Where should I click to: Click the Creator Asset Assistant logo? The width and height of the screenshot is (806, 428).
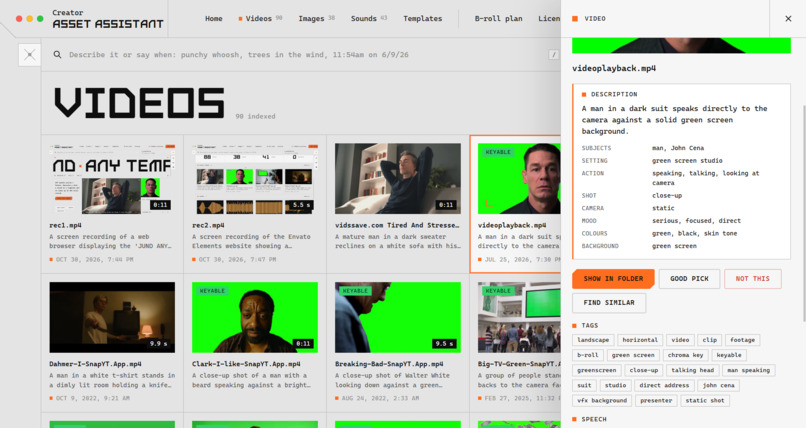click(107, 19)
